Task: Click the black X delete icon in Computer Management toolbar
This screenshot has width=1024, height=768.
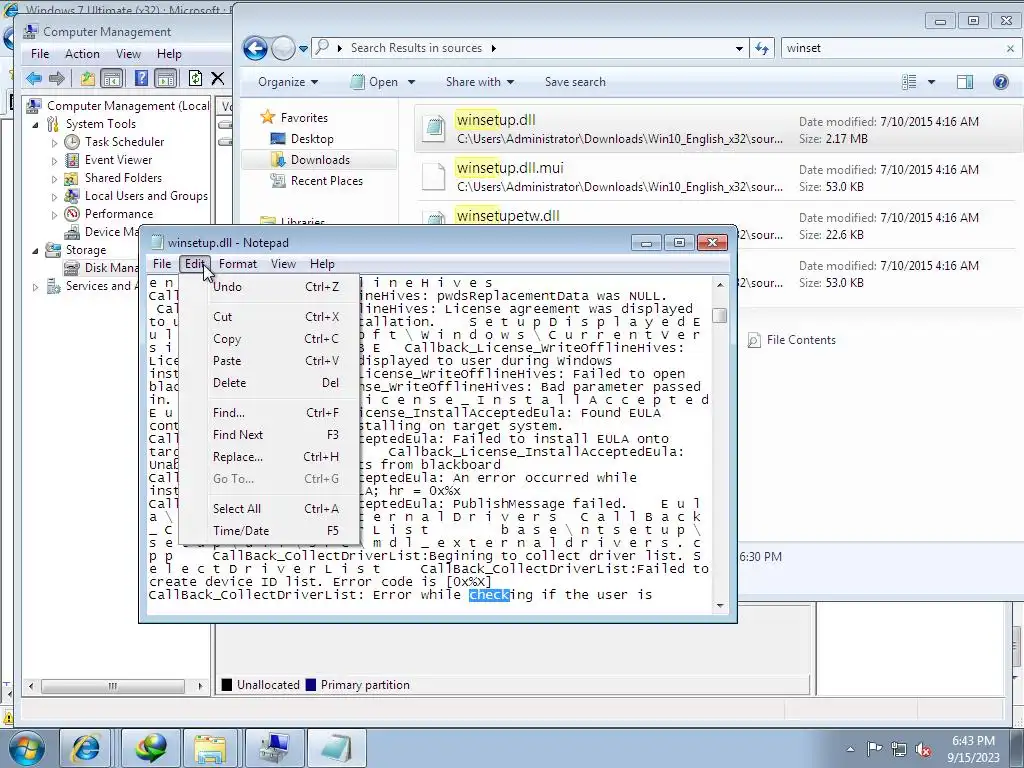Action: point(217,78)
